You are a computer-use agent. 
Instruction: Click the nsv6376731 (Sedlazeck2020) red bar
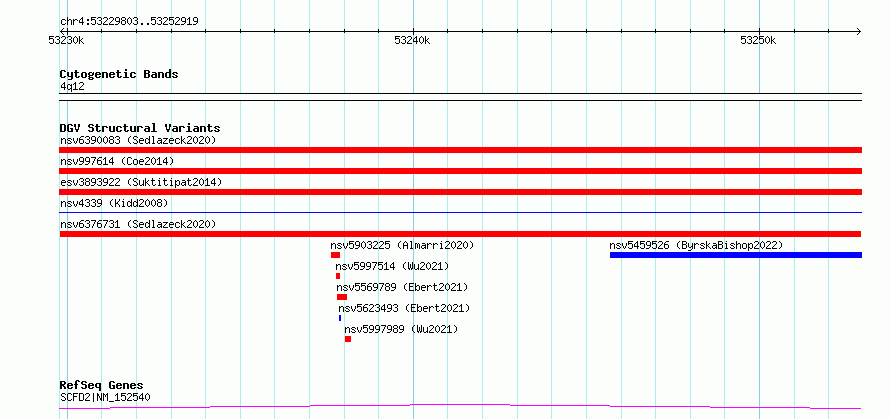(x=460, y=234)
